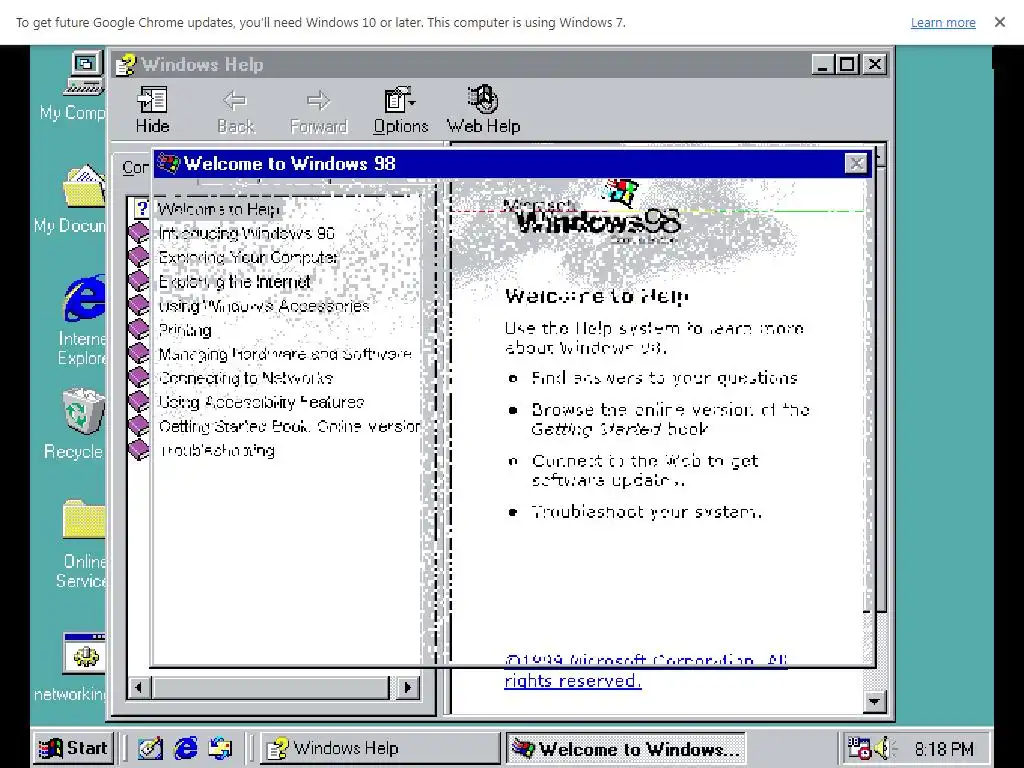
Task: Dismiss the Chrome update notification banner
Action: (1000, 22)
